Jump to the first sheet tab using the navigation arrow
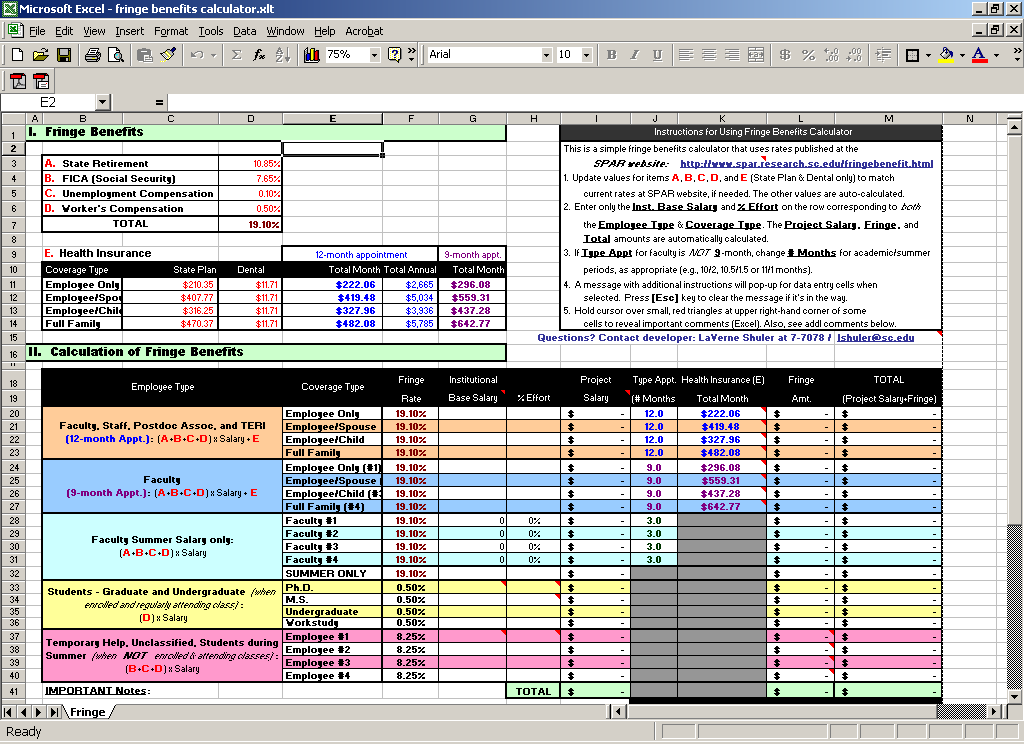 point(8,712)
